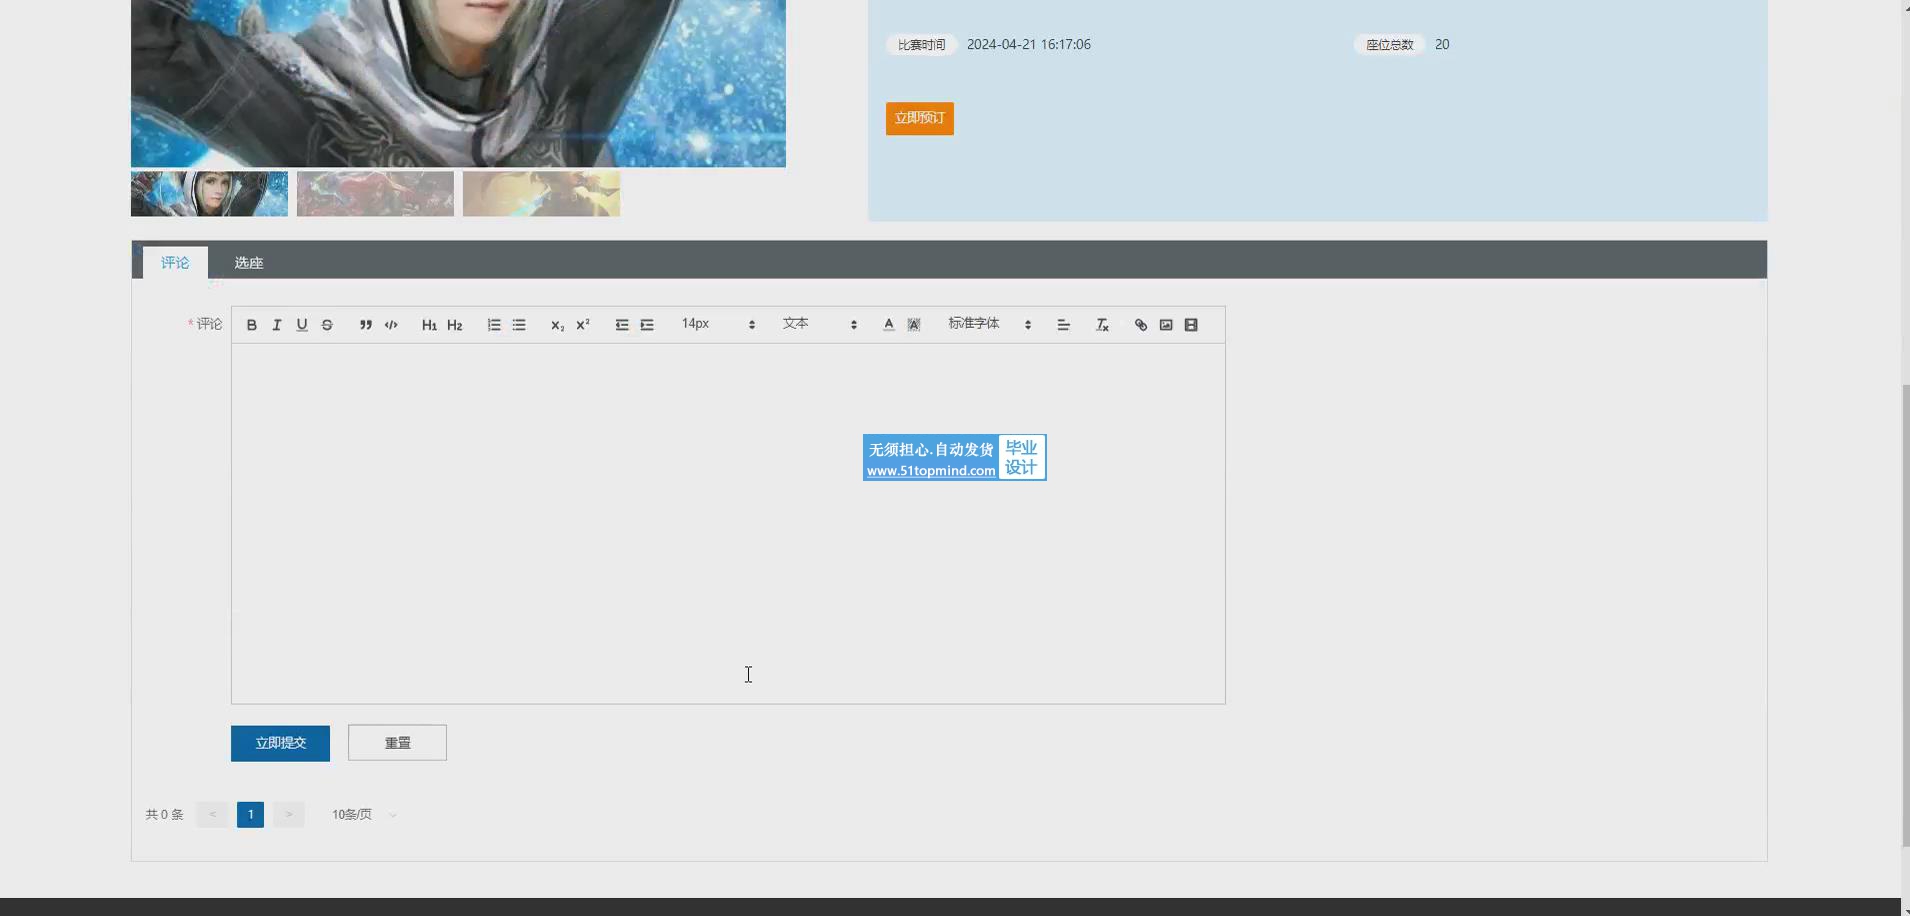Open the text alignment options
Viewport: 1910px width, 916px height.
point(1063,325)
